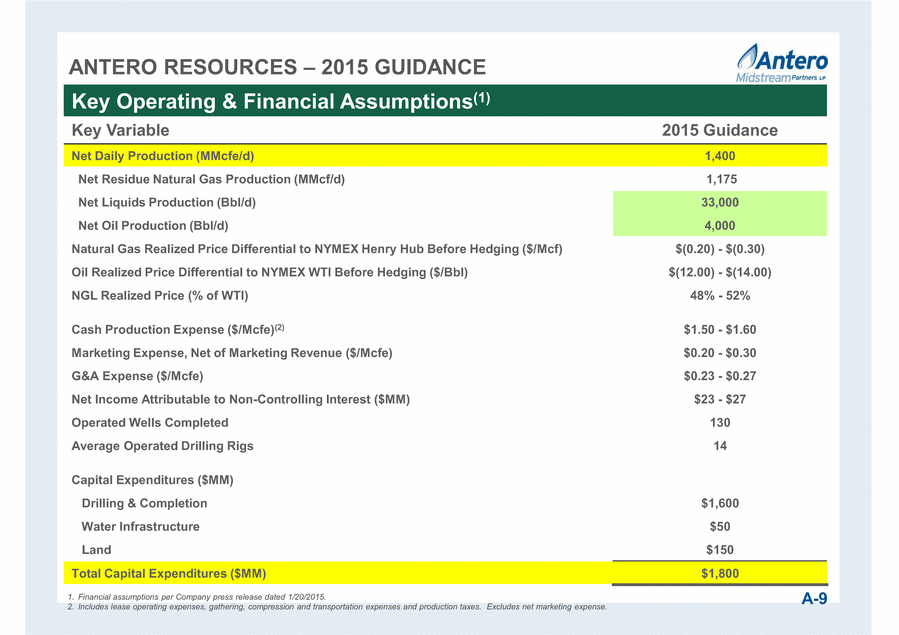Click the '$0.20 - $0.30' value
Screen dimensions: 899x635
pyautogui.click(x=720, y=353)
